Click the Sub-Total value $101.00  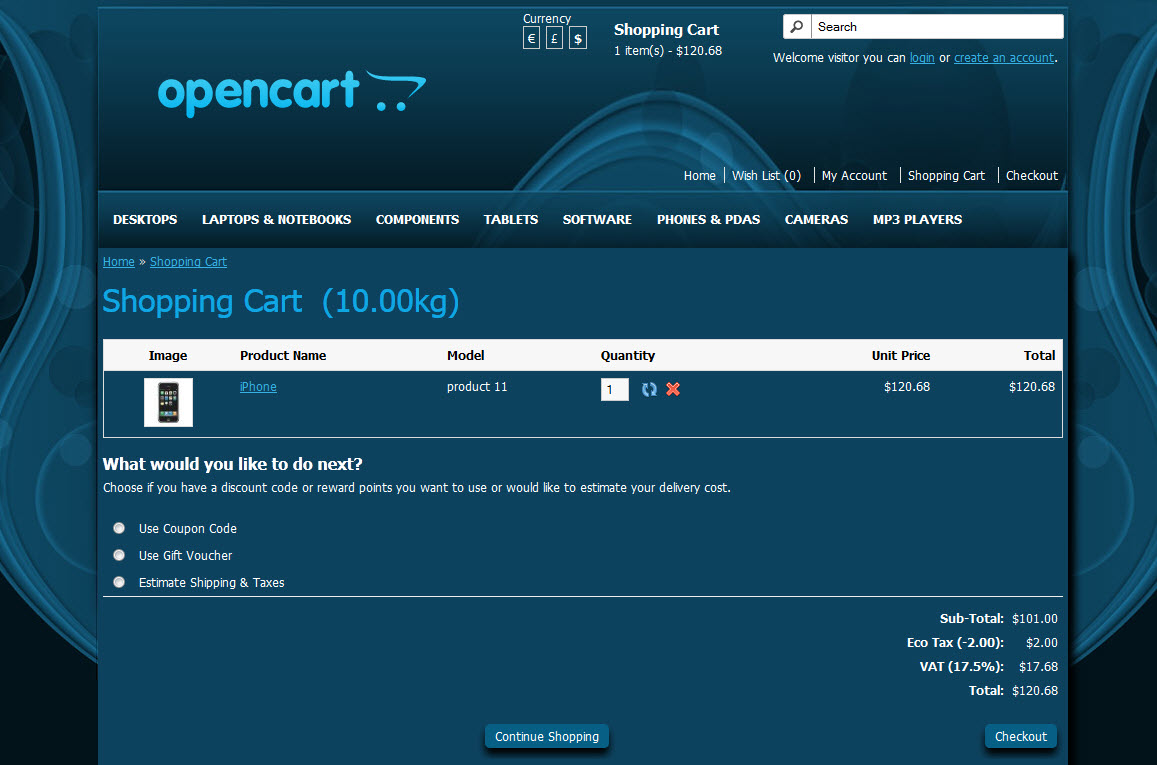click(x=1035, y=619)
